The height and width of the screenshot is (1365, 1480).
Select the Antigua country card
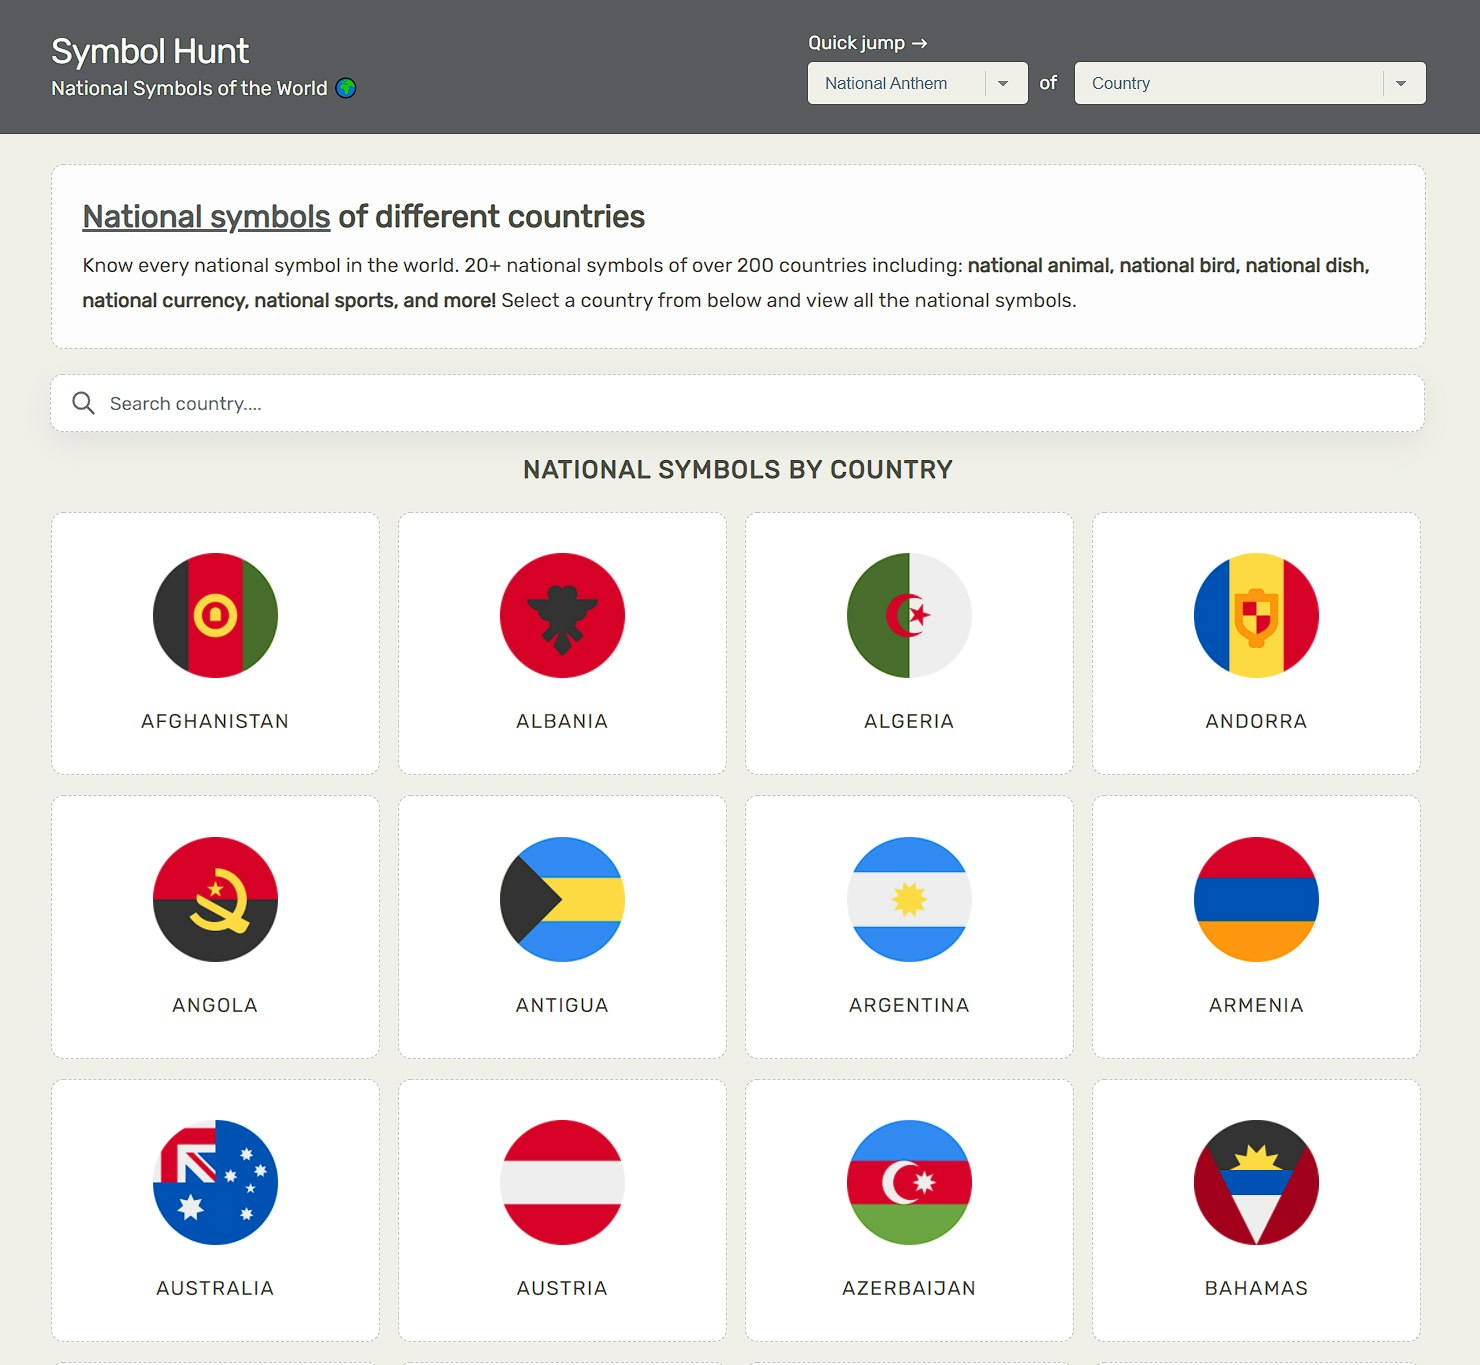coord(561,927)
